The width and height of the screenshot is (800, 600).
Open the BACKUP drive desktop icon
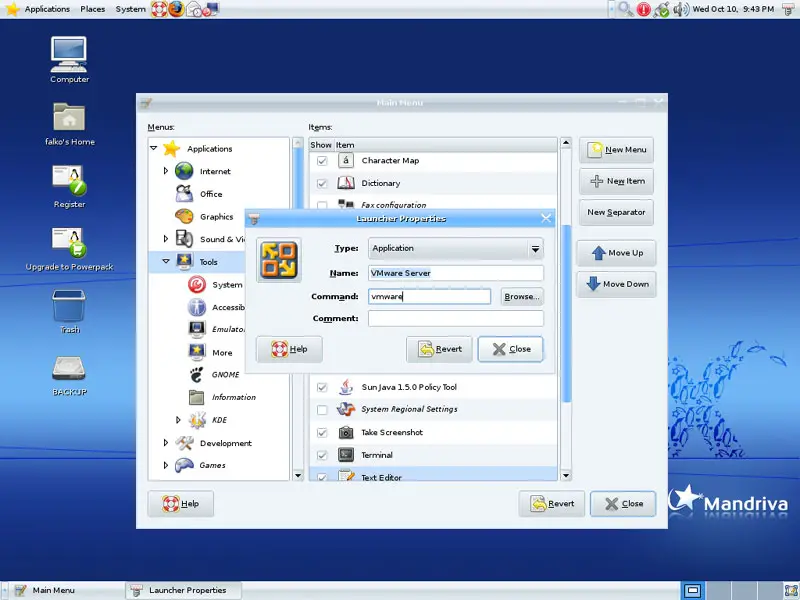69,368
